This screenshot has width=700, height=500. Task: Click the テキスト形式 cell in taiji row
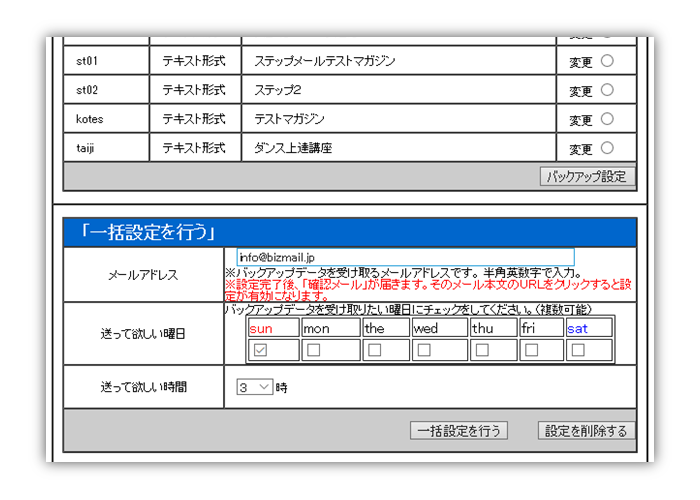click(x=195, y=148)
